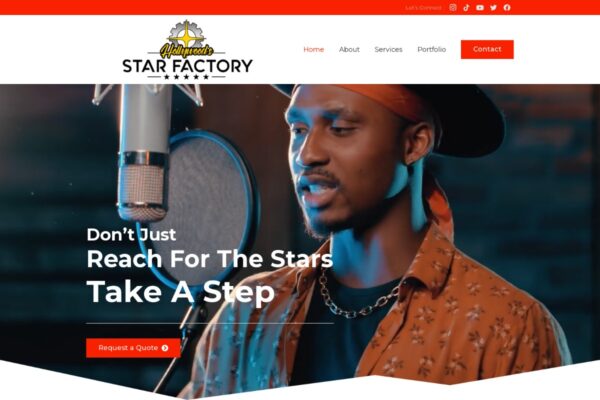
Task: Click the arrow icon in Request a Quote
Action: point(165,348)
